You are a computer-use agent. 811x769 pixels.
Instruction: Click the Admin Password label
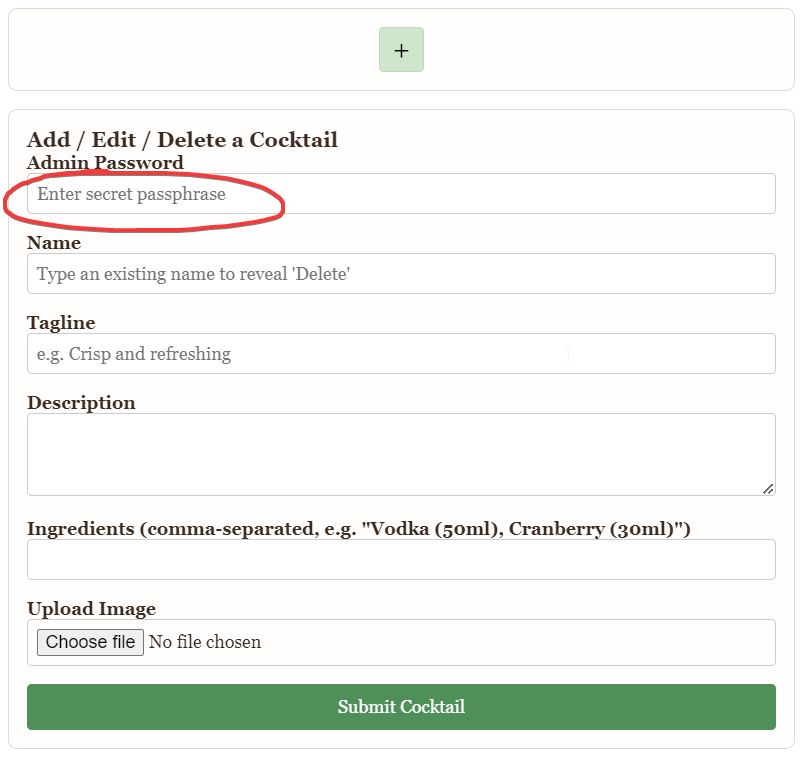[105, 163]
